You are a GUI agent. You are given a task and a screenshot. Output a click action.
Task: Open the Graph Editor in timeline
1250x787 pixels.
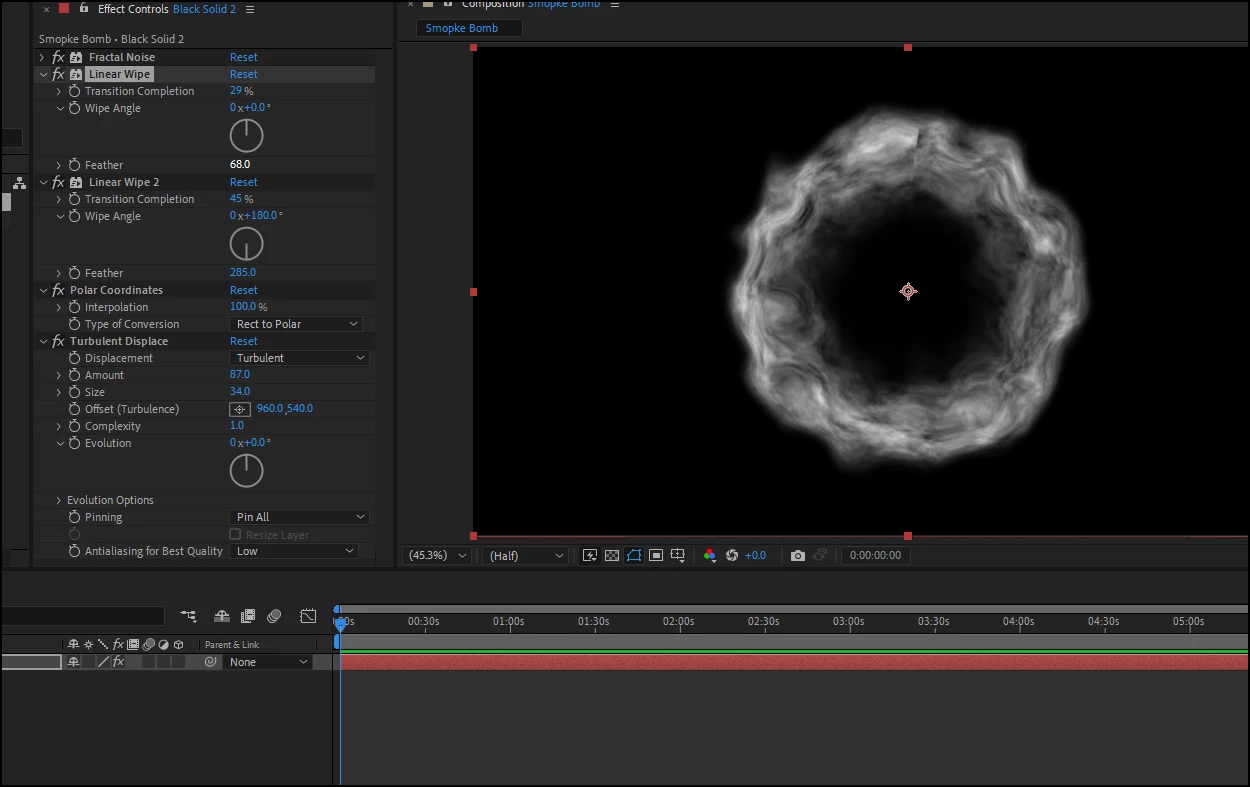(x=308, y=616)
